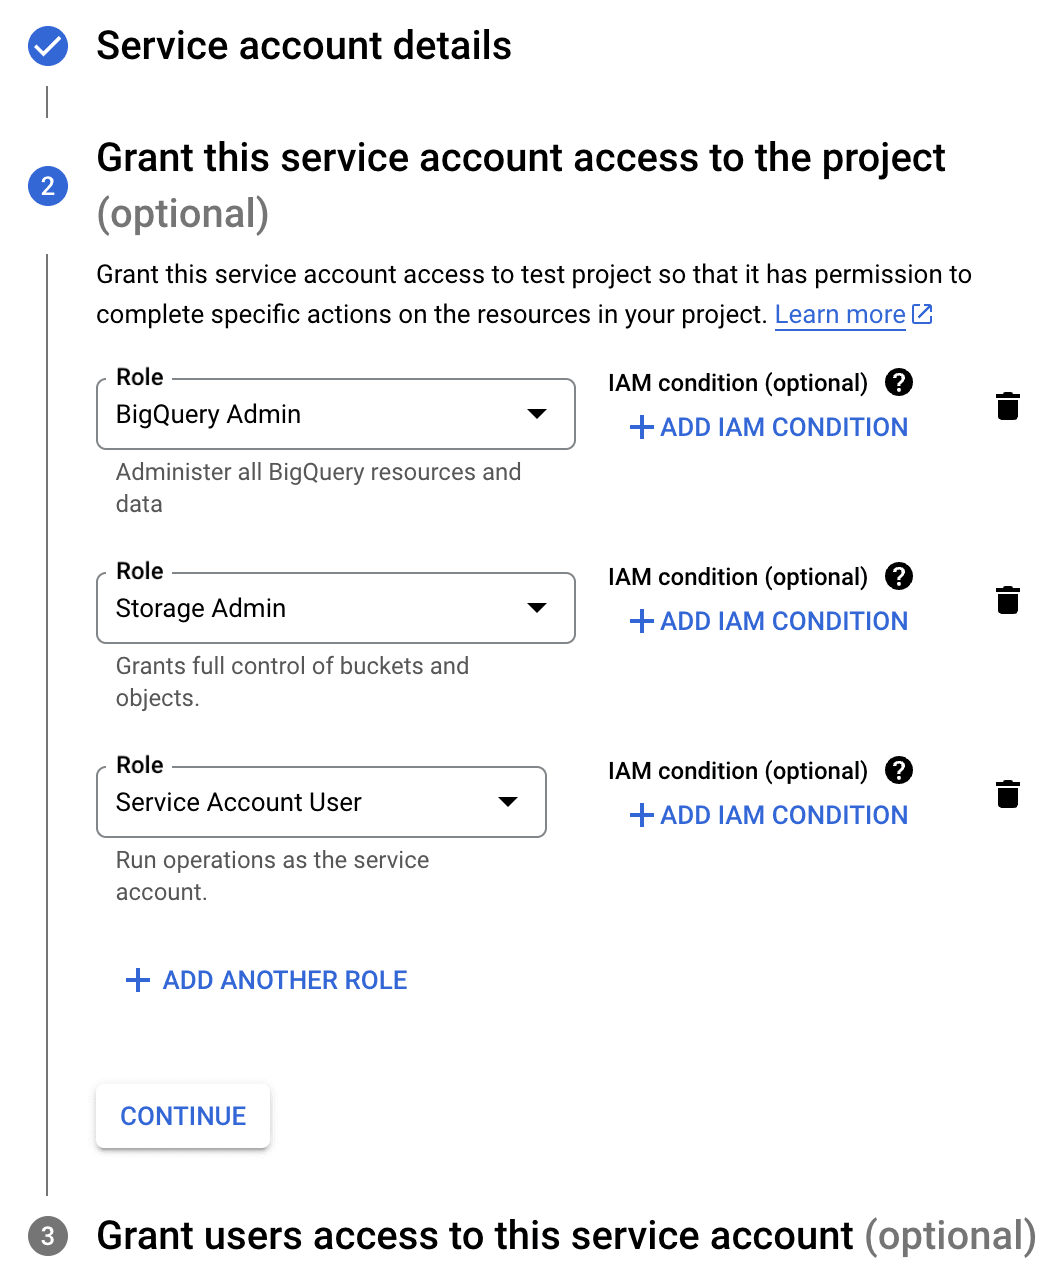This screenshot has width=1062, height=1280.
Task: Expand the Storage Admin role dropdown
Action: (336, 608)
